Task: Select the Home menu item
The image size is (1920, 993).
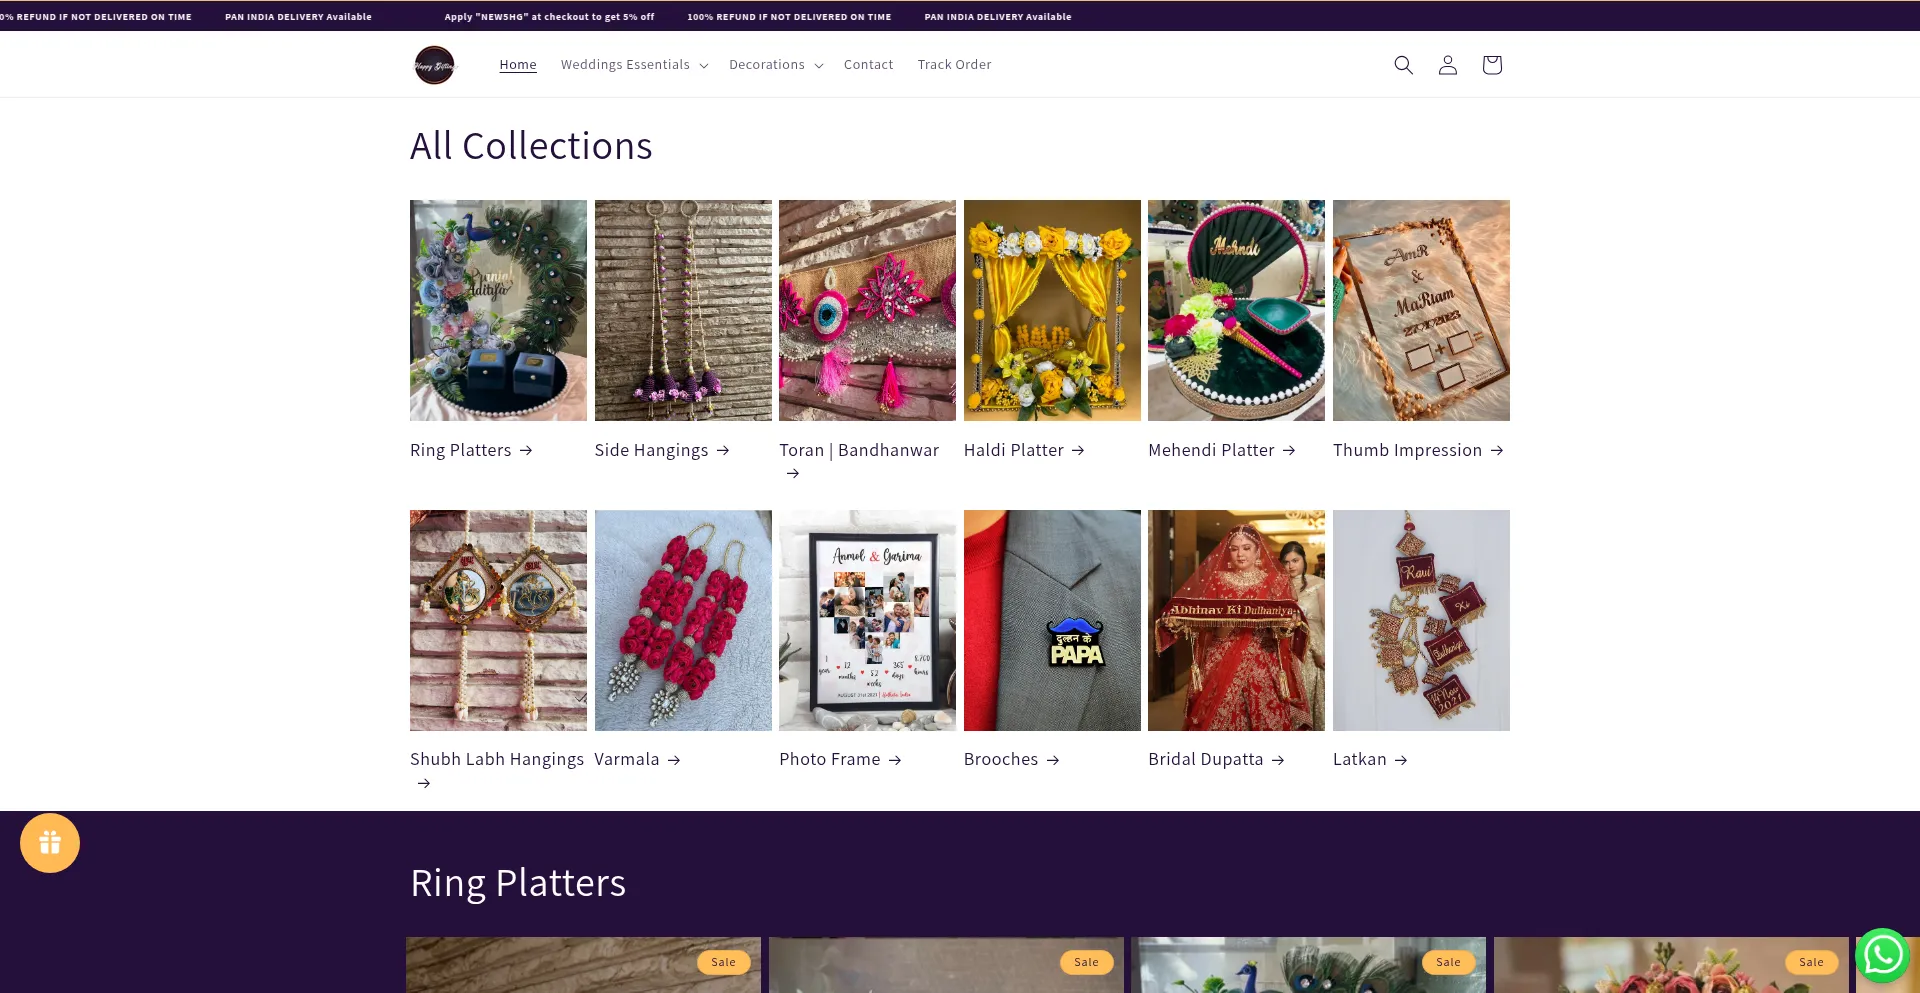Action: click(x=518, y=65)
